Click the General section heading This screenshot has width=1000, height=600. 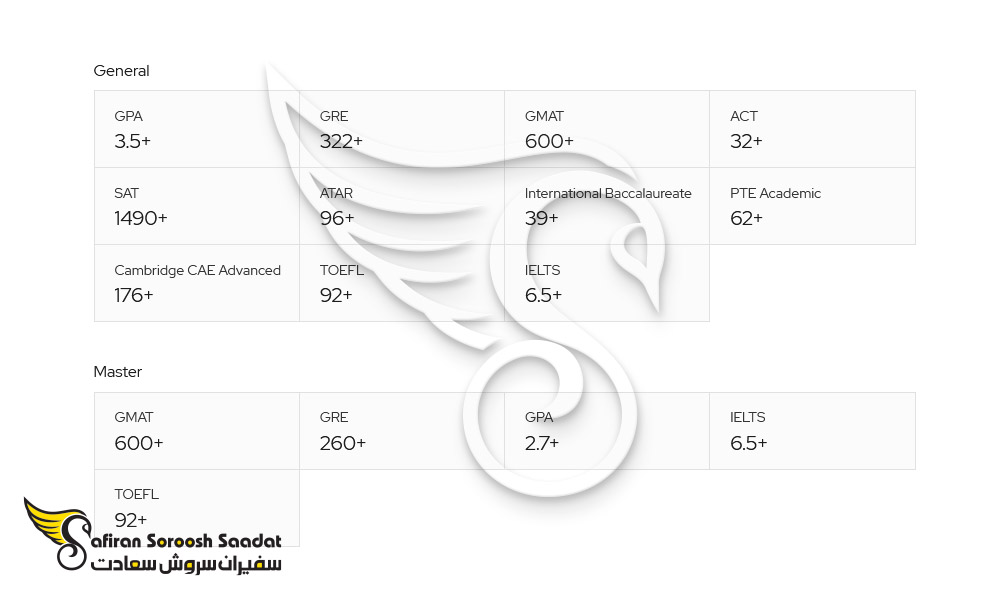(121, 71)
